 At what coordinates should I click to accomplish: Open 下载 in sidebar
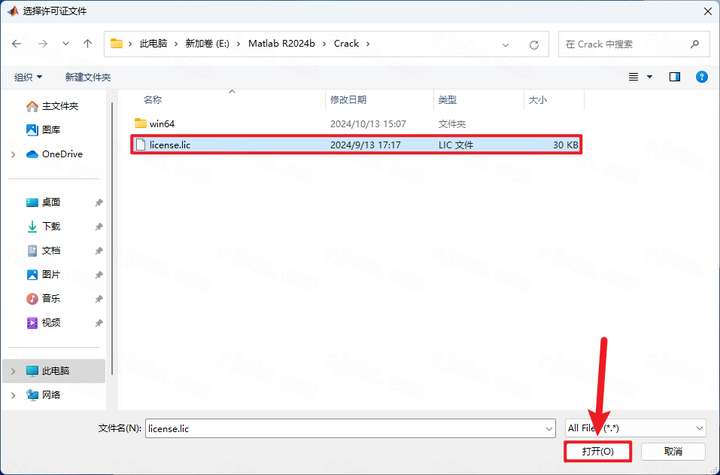click(43, 226)
